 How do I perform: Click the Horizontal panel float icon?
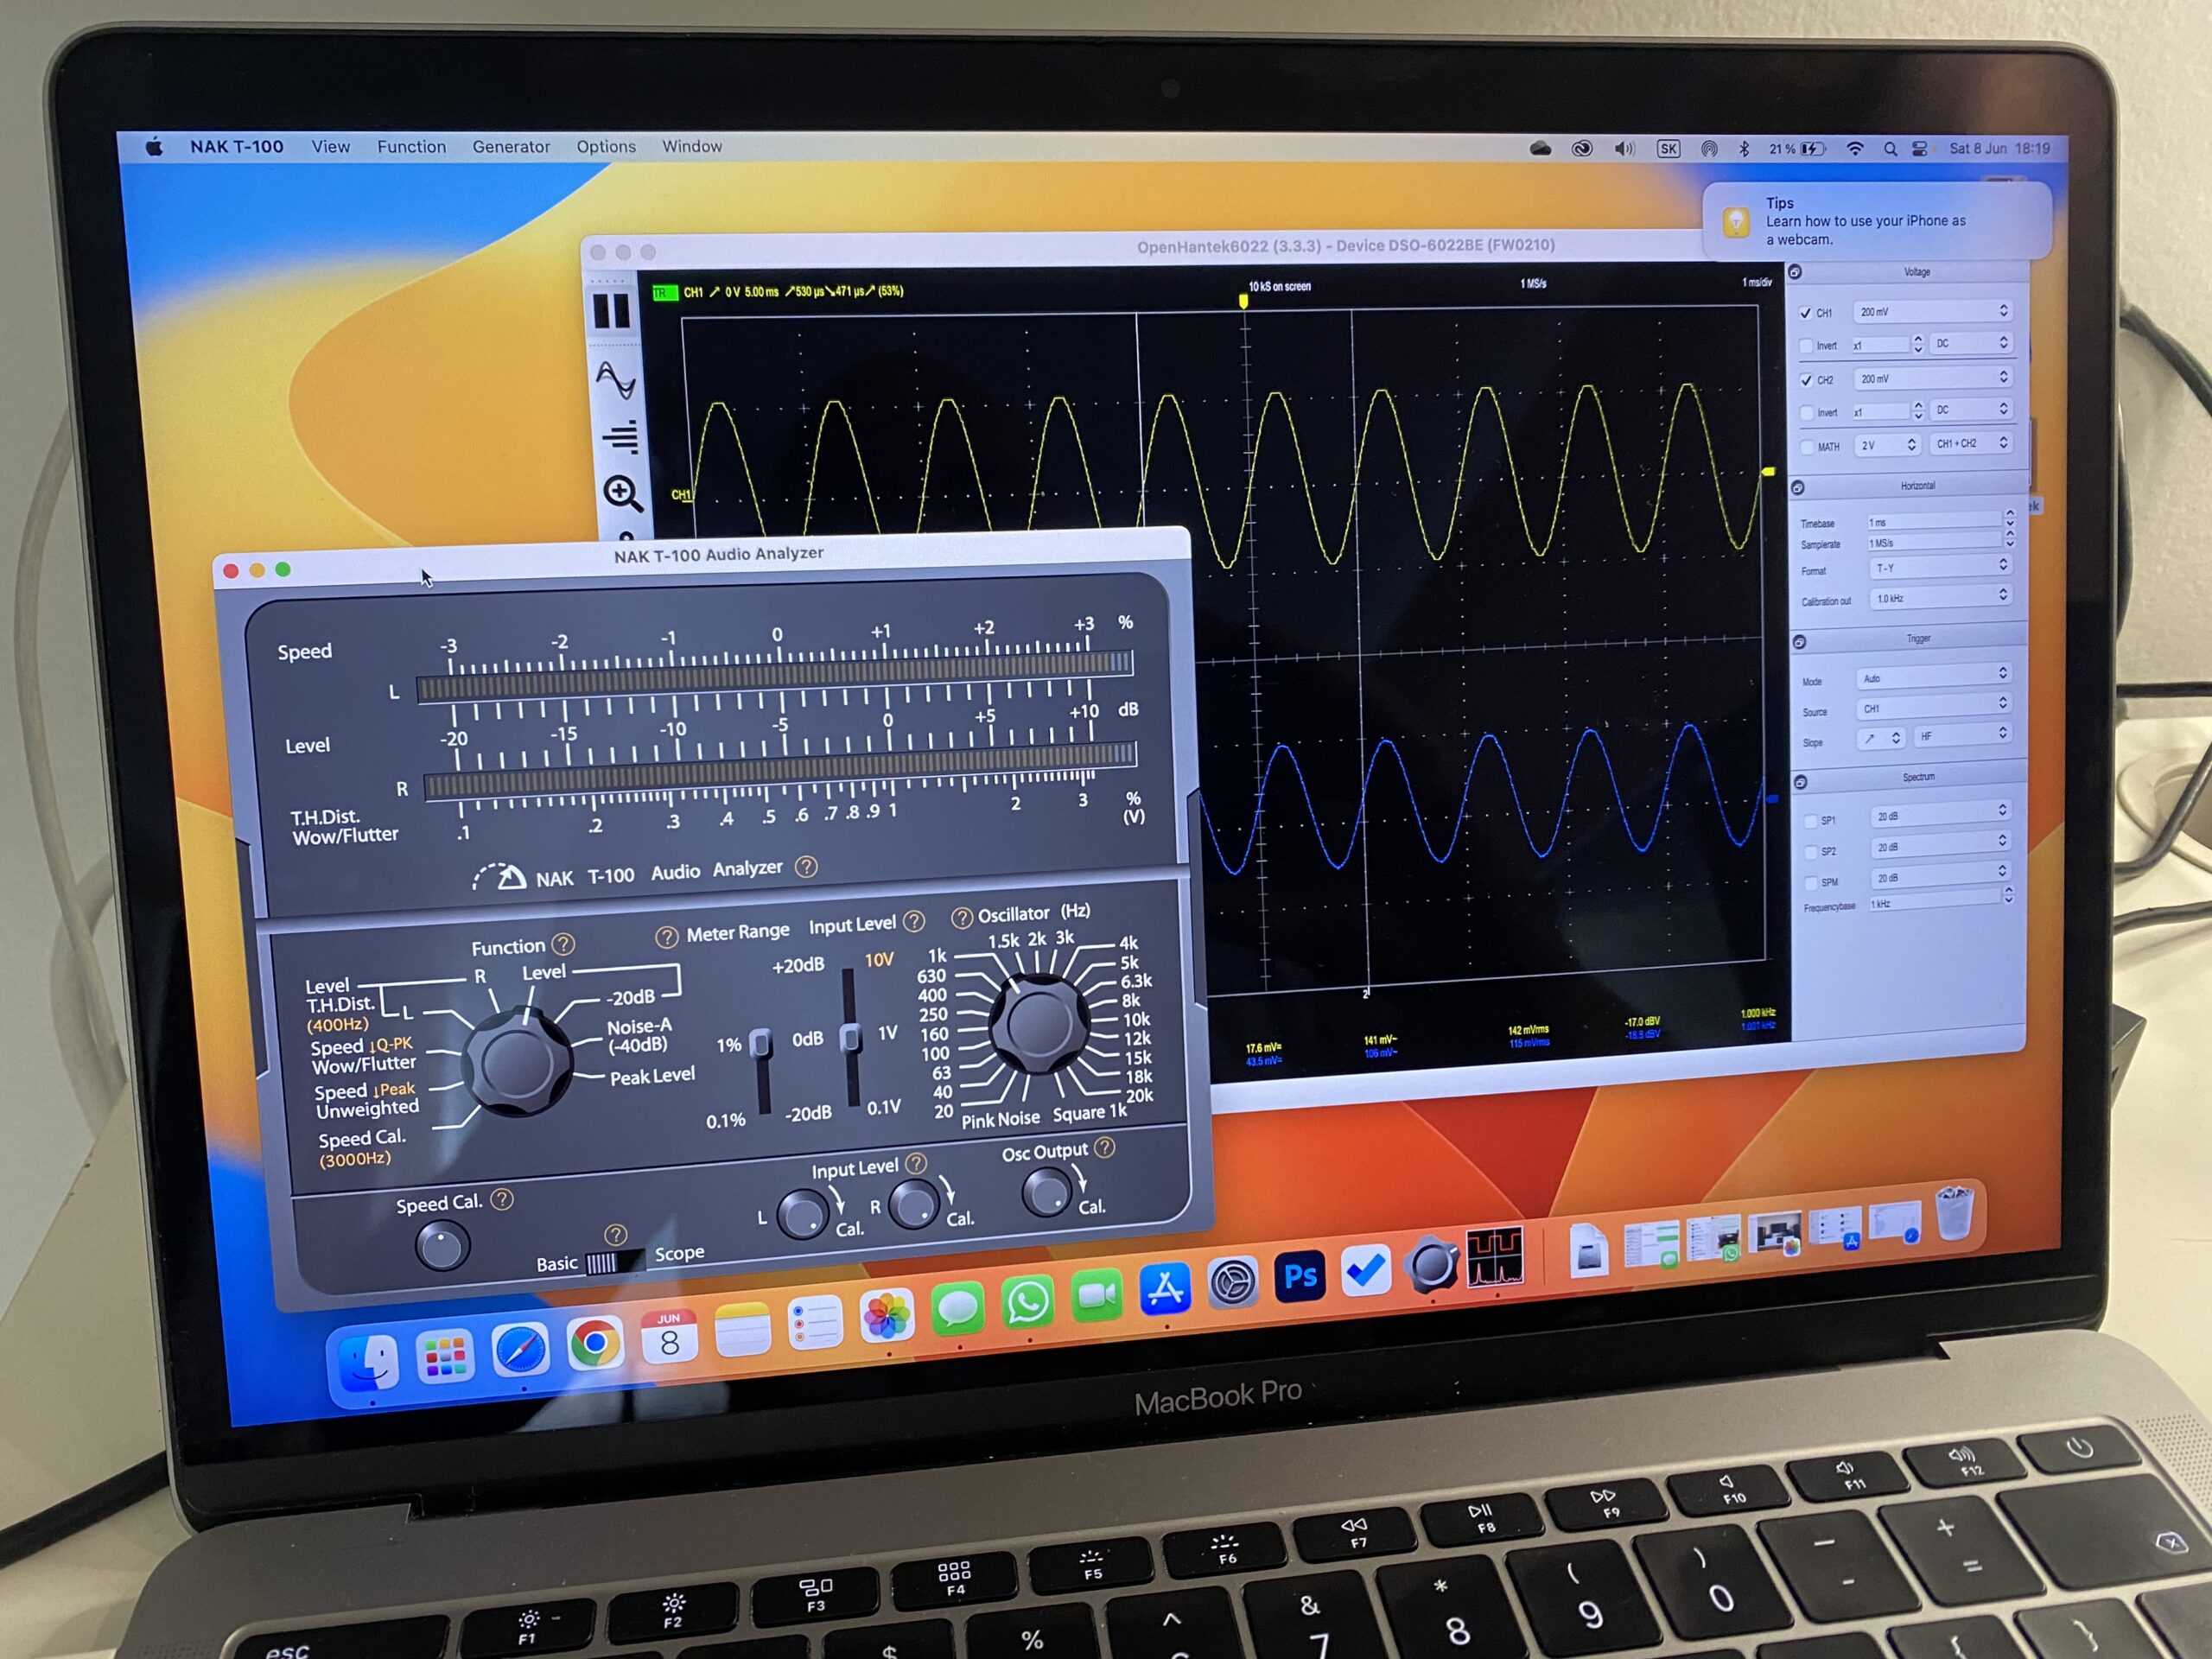pyautogui.click(x=1797, y=488)
